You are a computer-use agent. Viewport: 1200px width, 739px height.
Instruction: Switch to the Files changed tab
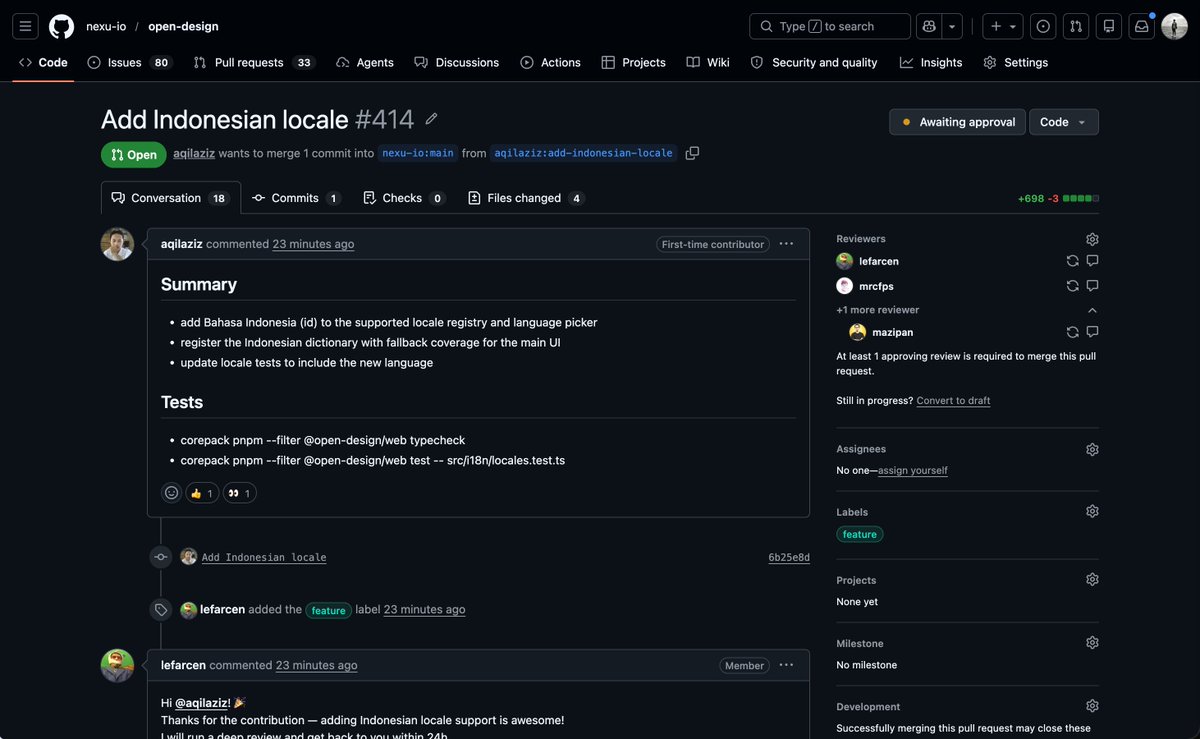[x=526, y=198]
